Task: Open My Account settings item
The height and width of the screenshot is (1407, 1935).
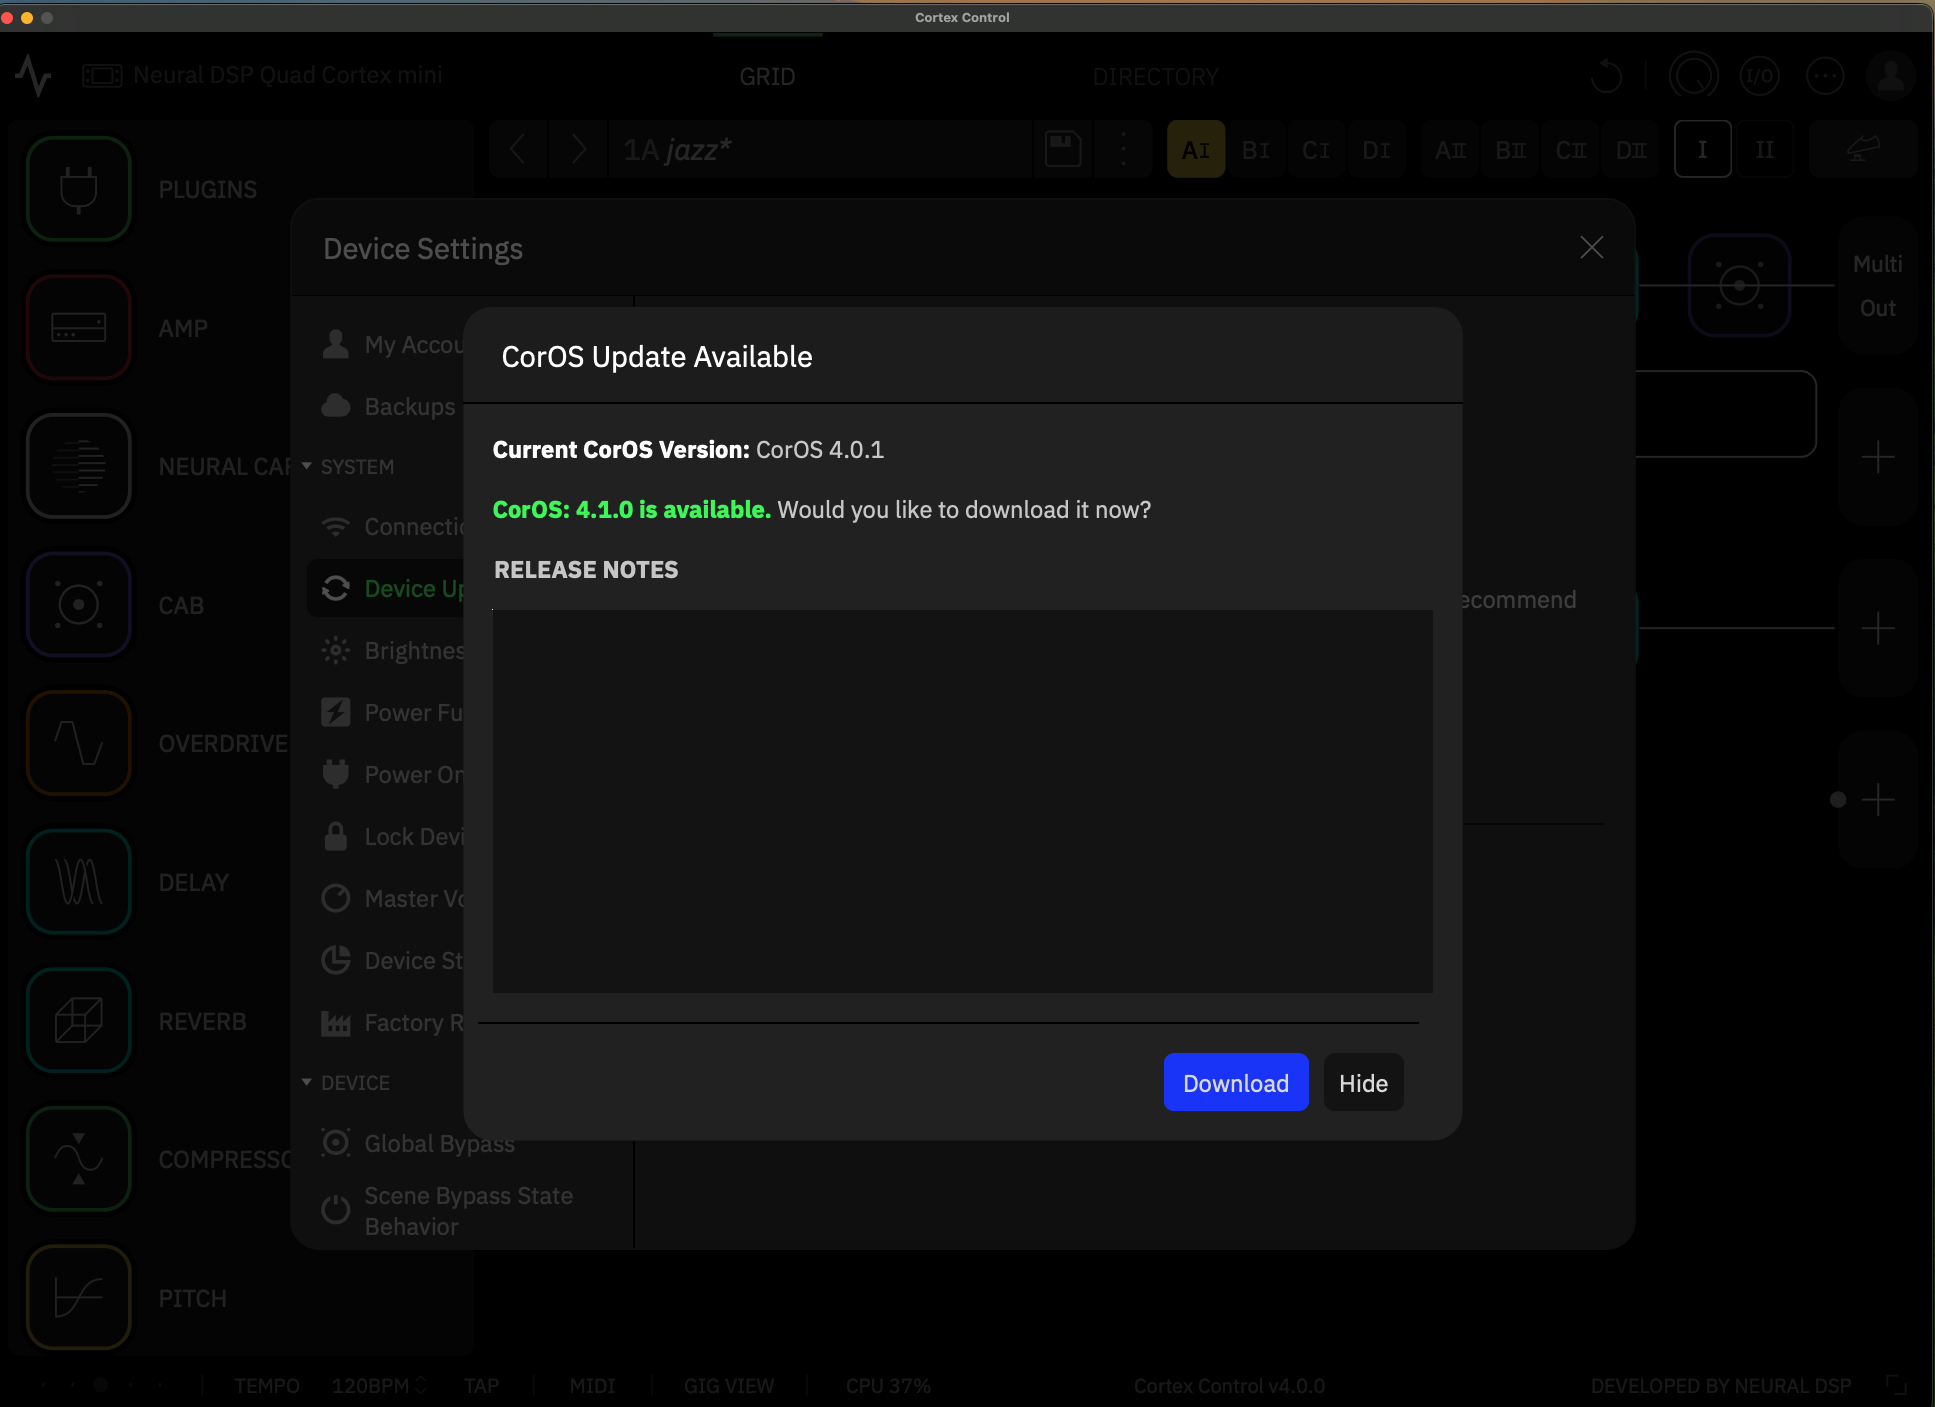Action: tap(390, 345)
